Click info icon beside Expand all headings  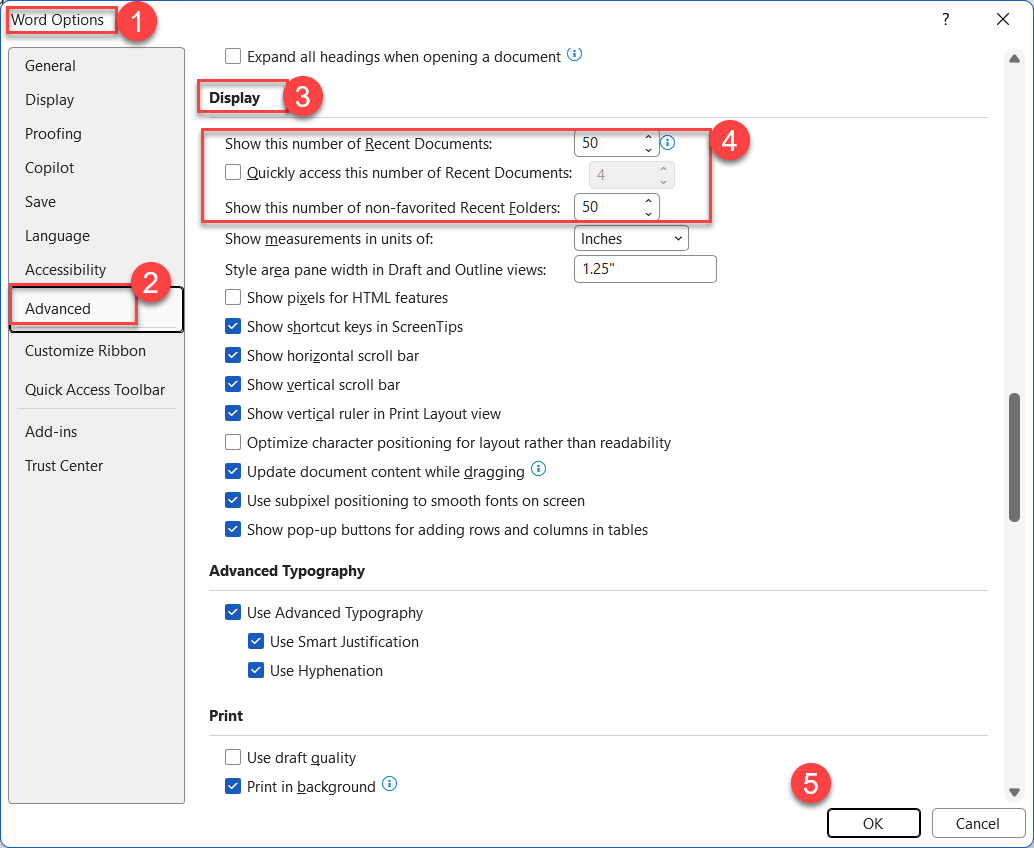(574, 55)
